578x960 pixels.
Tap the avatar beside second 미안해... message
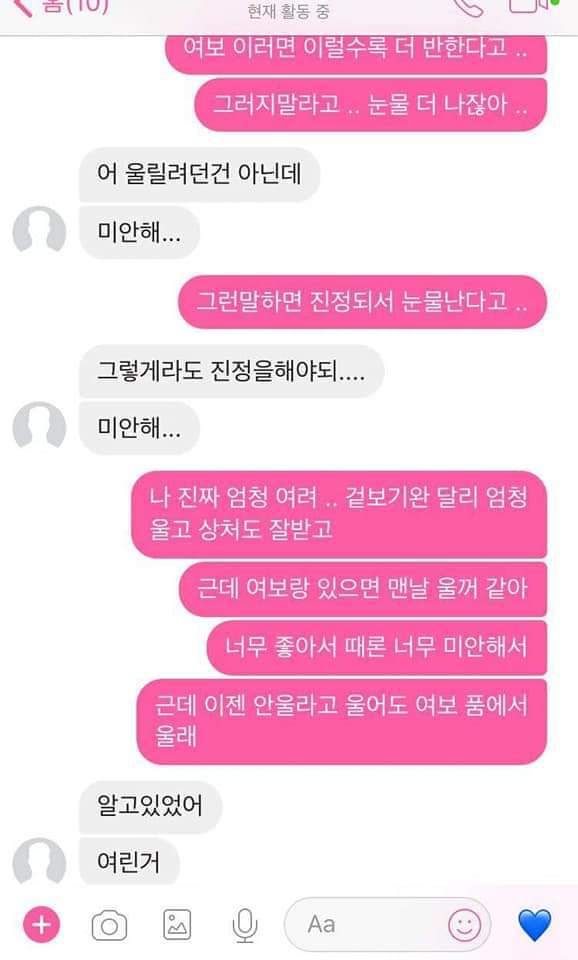point(39,426)
